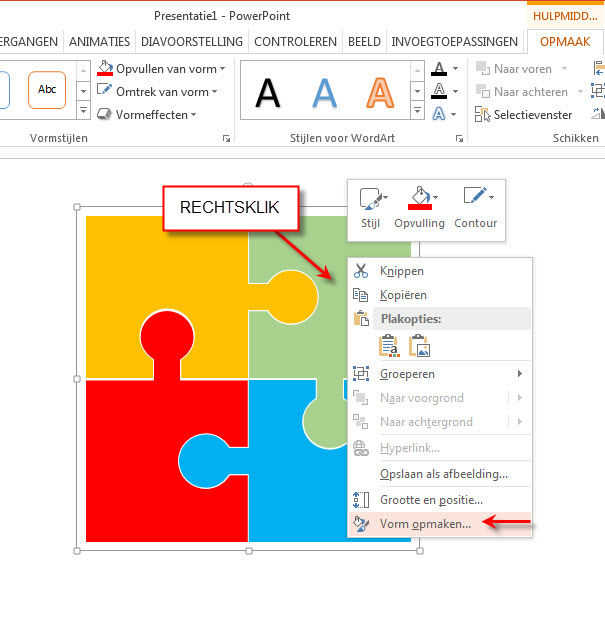Paste as picture option icon
Screen dimensions: 605x624
(x=419, y=345)
